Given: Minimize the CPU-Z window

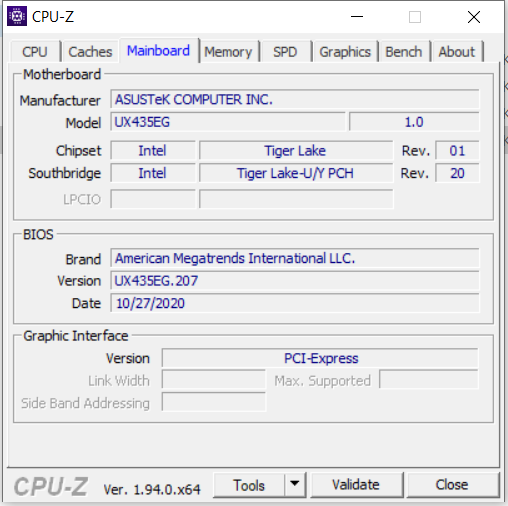Looking at the screenshot, I should click(x=357, y=17).
